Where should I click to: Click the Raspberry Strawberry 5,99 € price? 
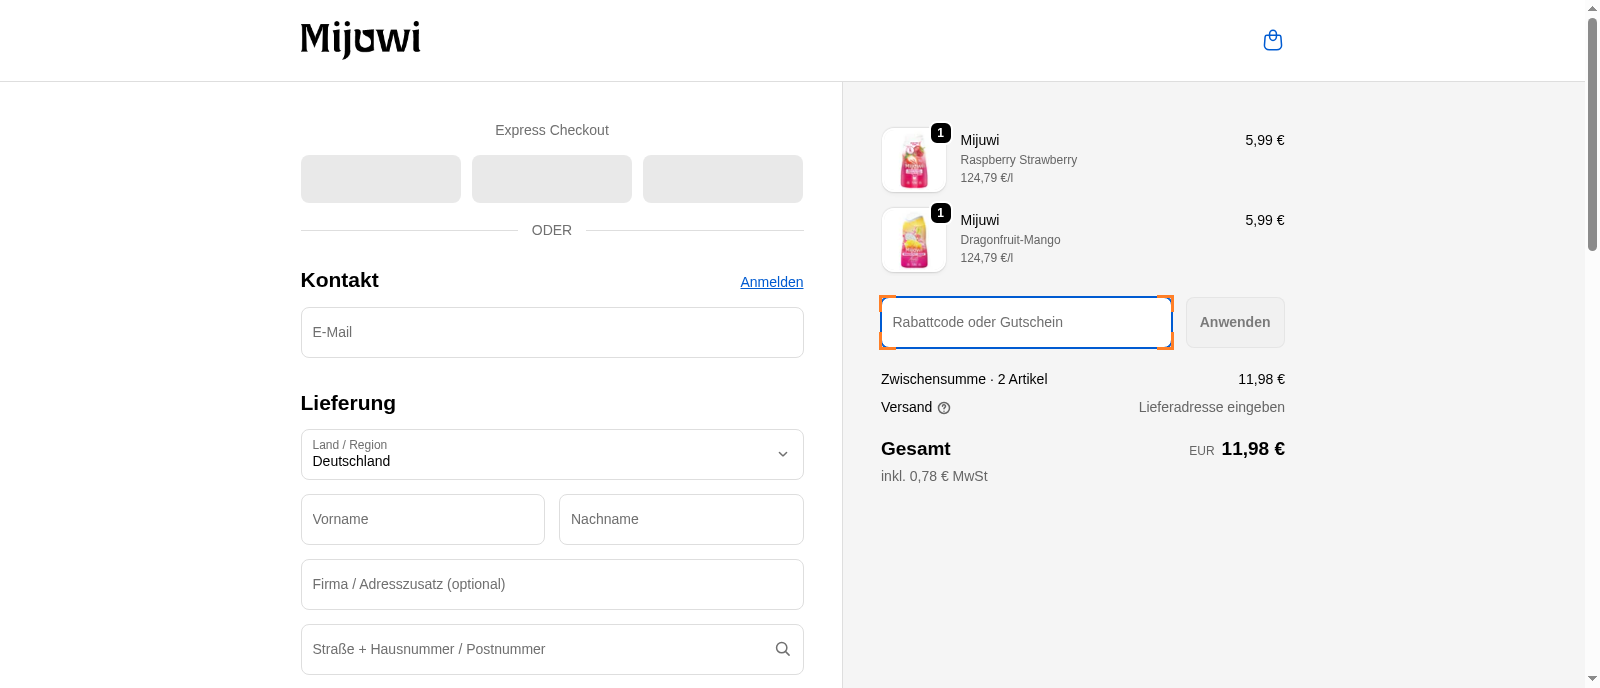pos(1265,140)
